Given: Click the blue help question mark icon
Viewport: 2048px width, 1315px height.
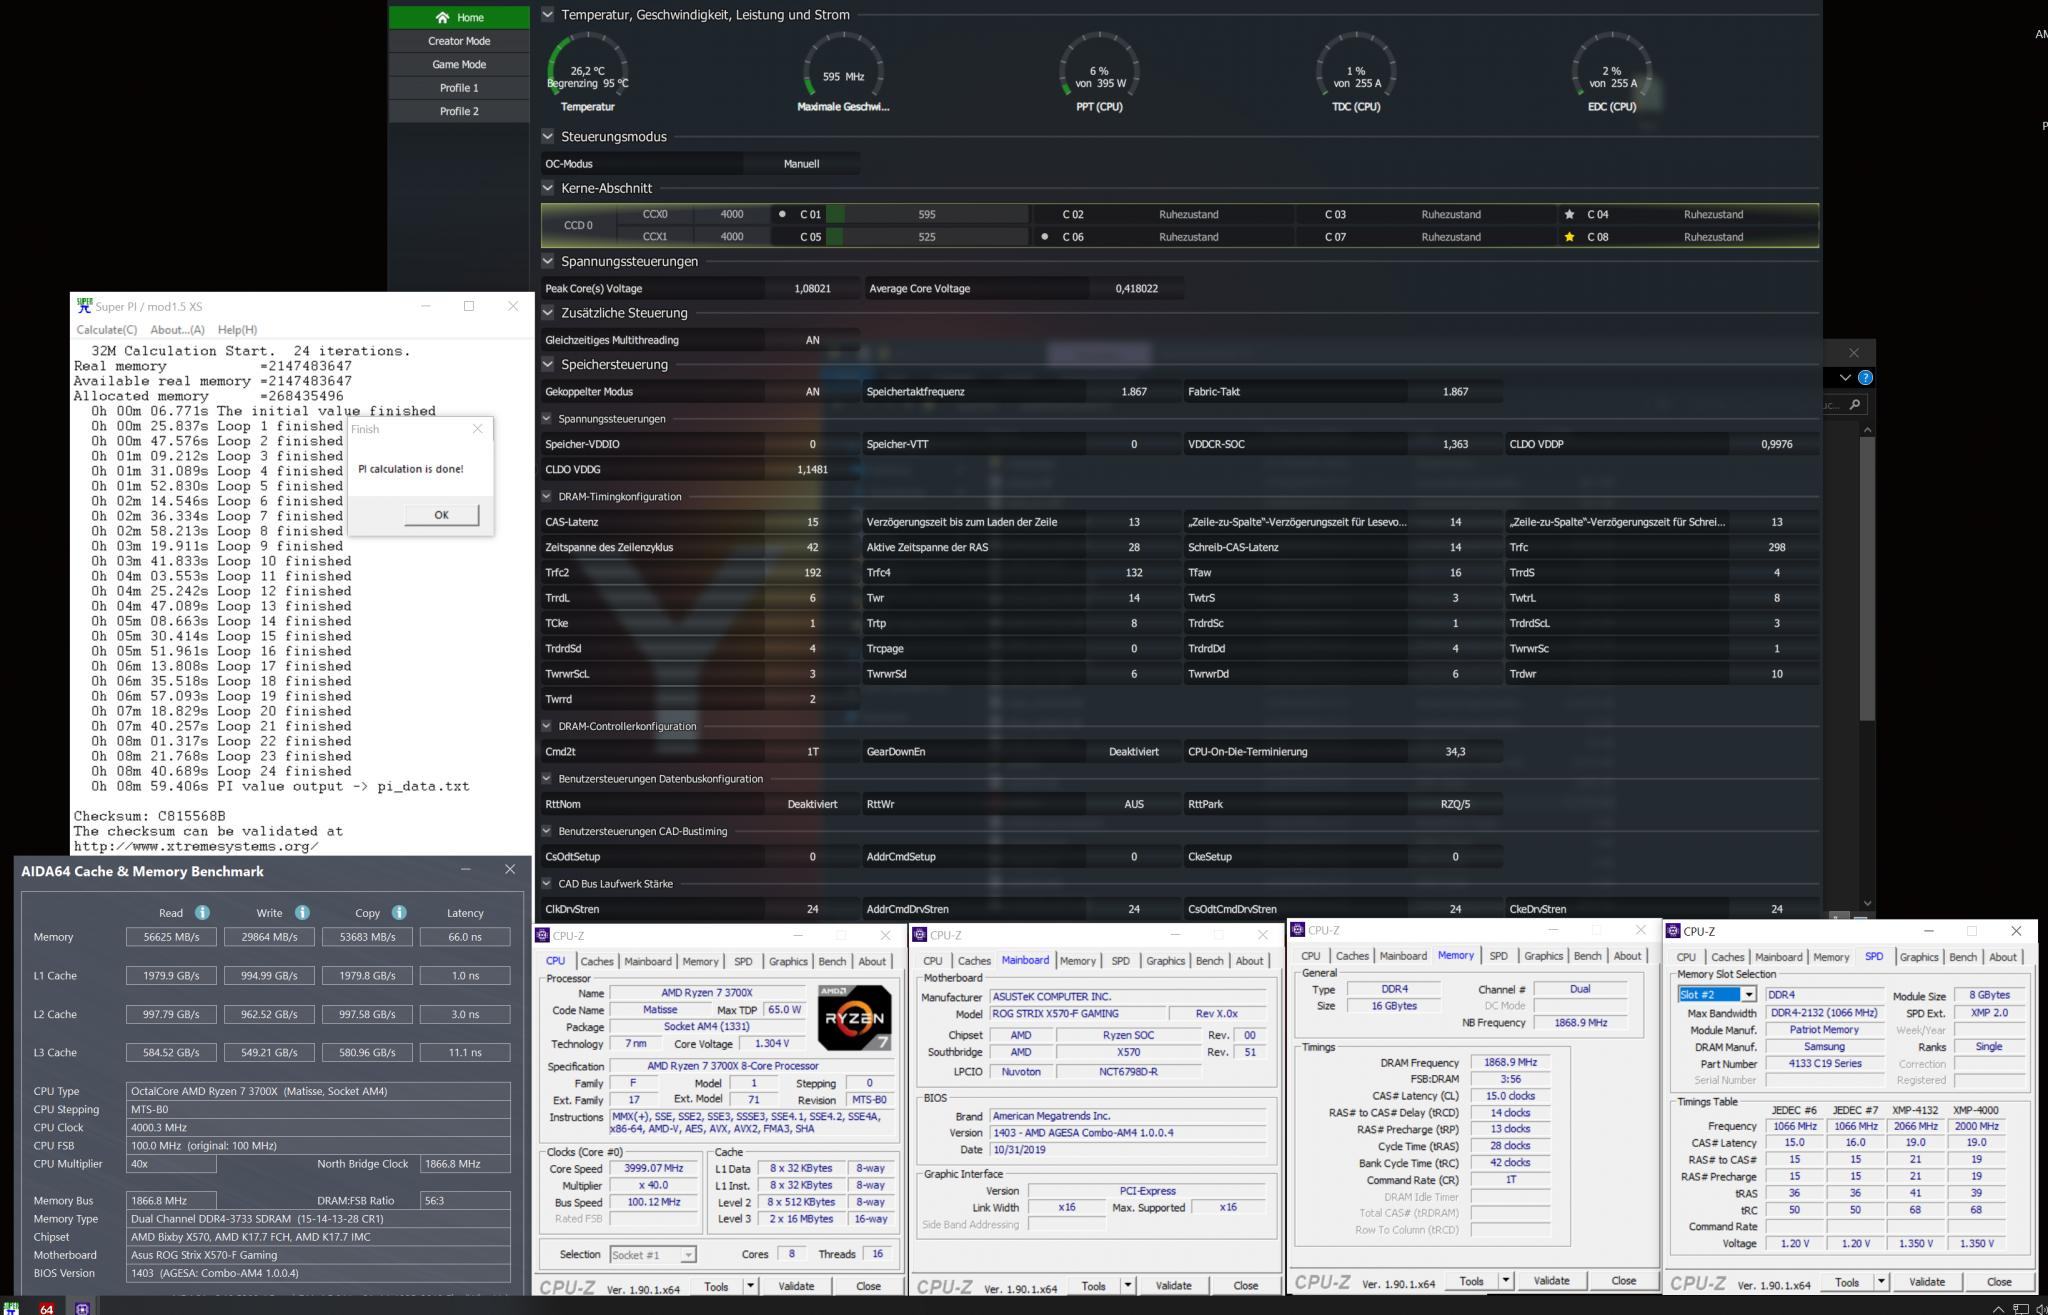Looking at the screenshot, I should point(1865,377).
